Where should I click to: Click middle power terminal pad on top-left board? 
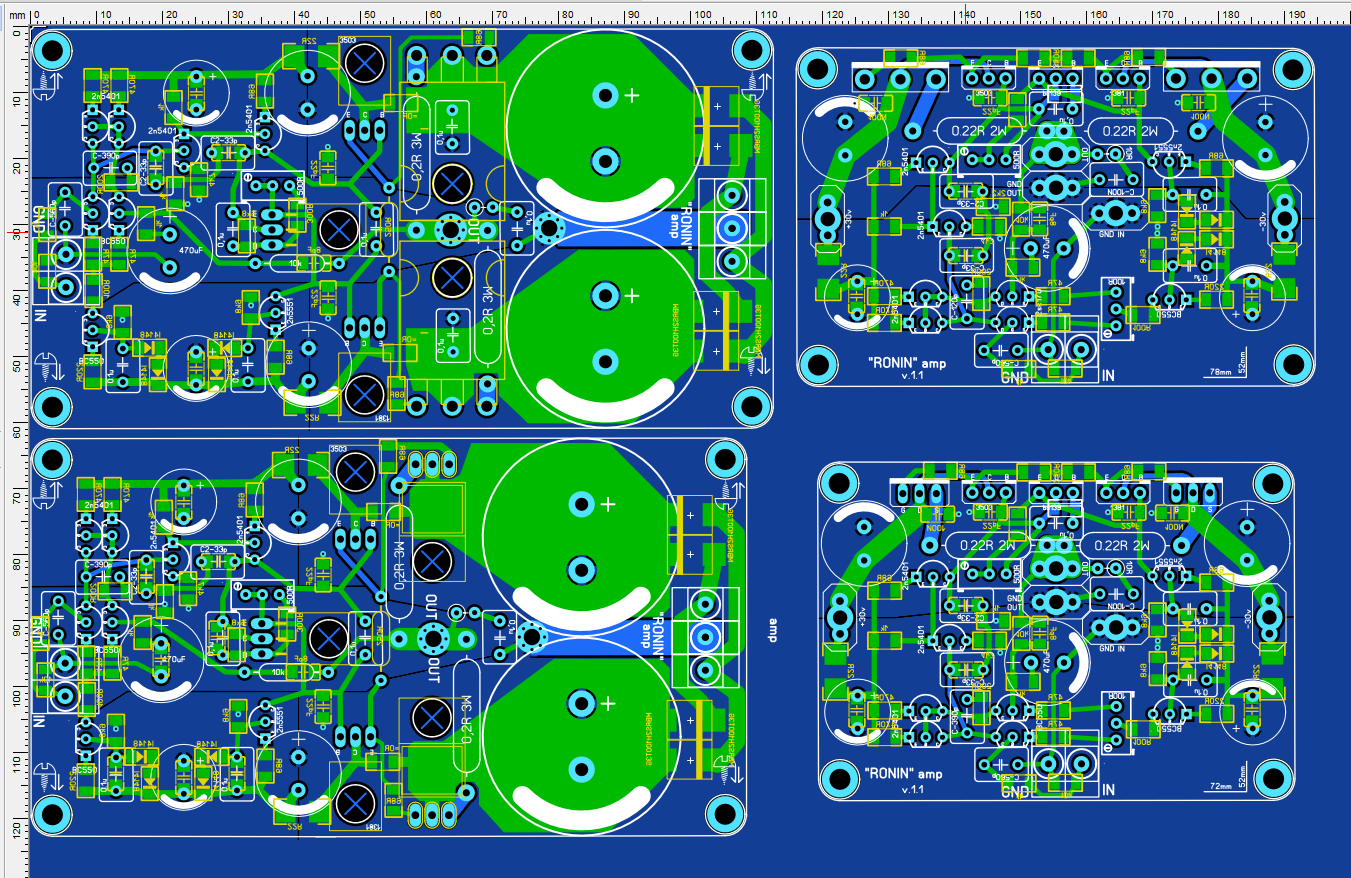coord(731,227)
